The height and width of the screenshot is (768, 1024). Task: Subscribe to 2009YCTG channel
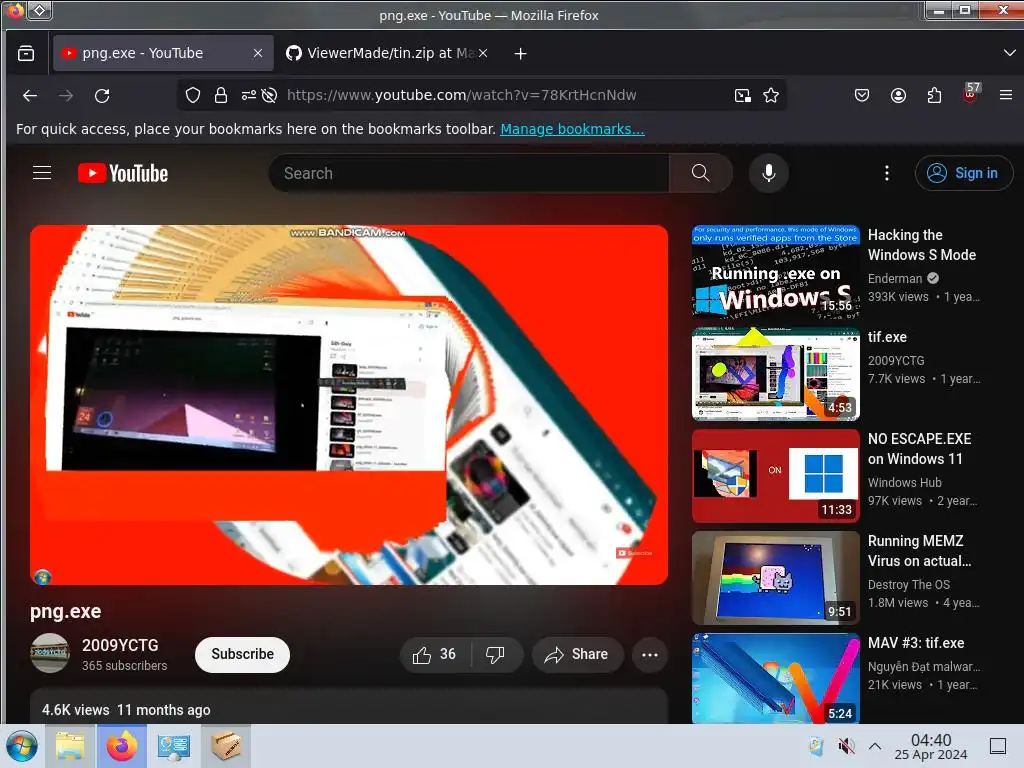point(242,654)
